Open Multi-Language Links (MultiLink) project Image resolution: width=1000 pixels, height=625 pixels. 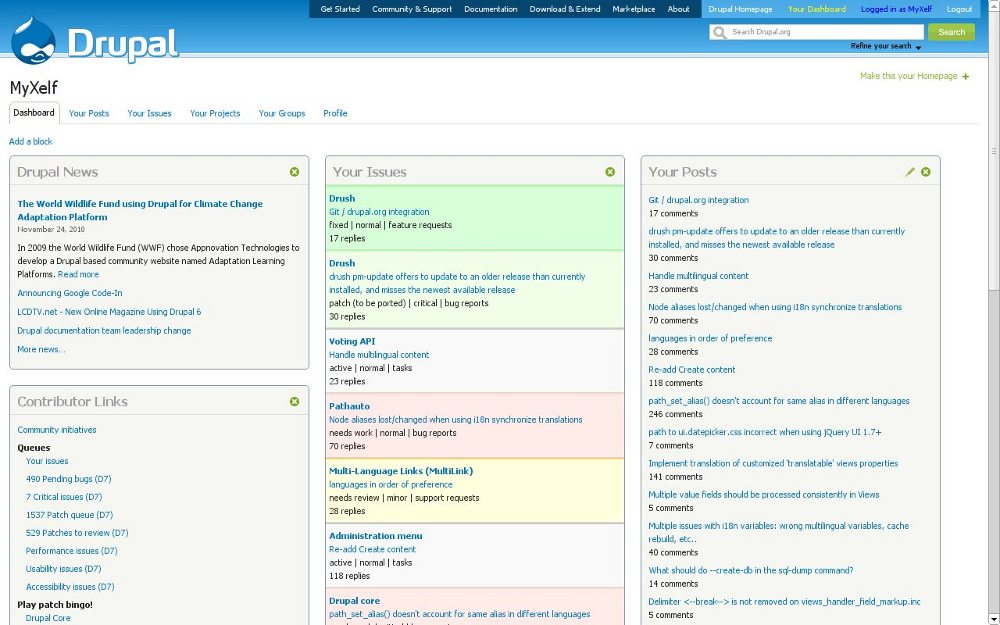pyautogui.click(x=401, y=471)
